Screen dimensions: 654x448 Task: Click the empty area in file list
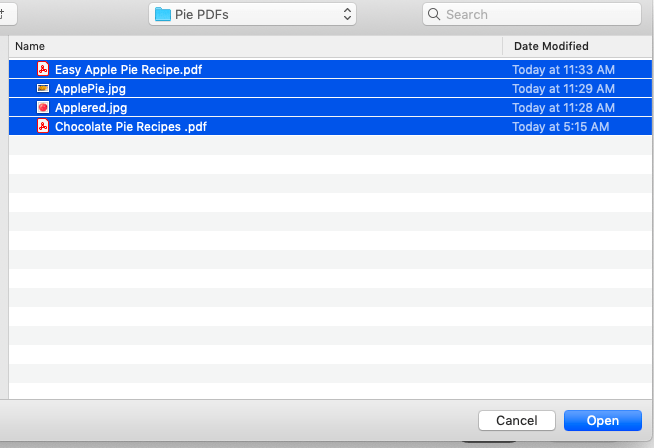pos(330,267)
